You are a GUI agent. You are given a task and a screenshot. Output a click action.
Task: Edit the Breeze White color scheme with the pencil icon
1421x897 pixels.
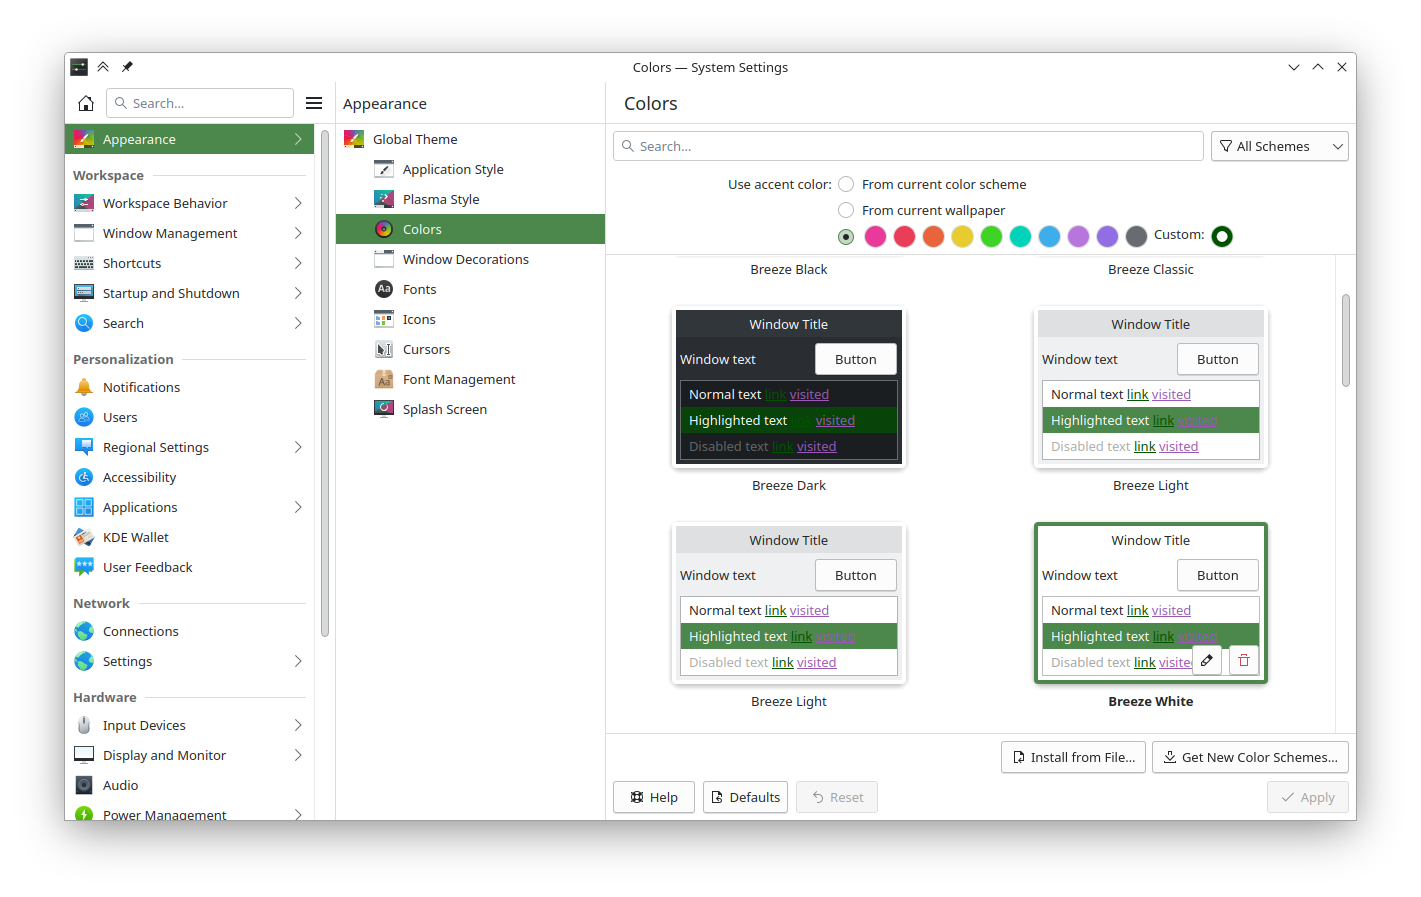(1207, 660)
